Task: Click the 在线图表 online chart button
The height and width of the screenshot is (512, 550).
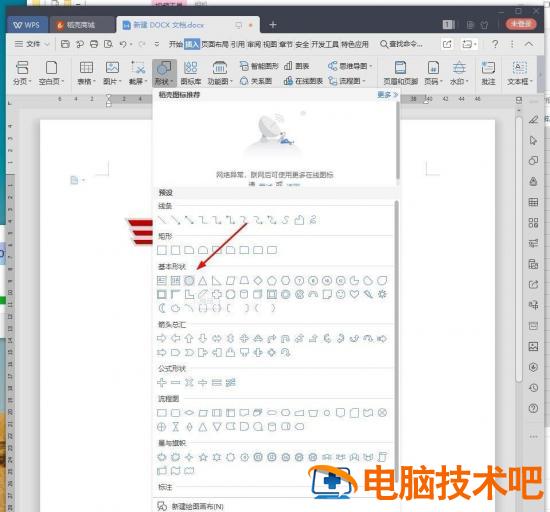Action: [x=303, y=81]
